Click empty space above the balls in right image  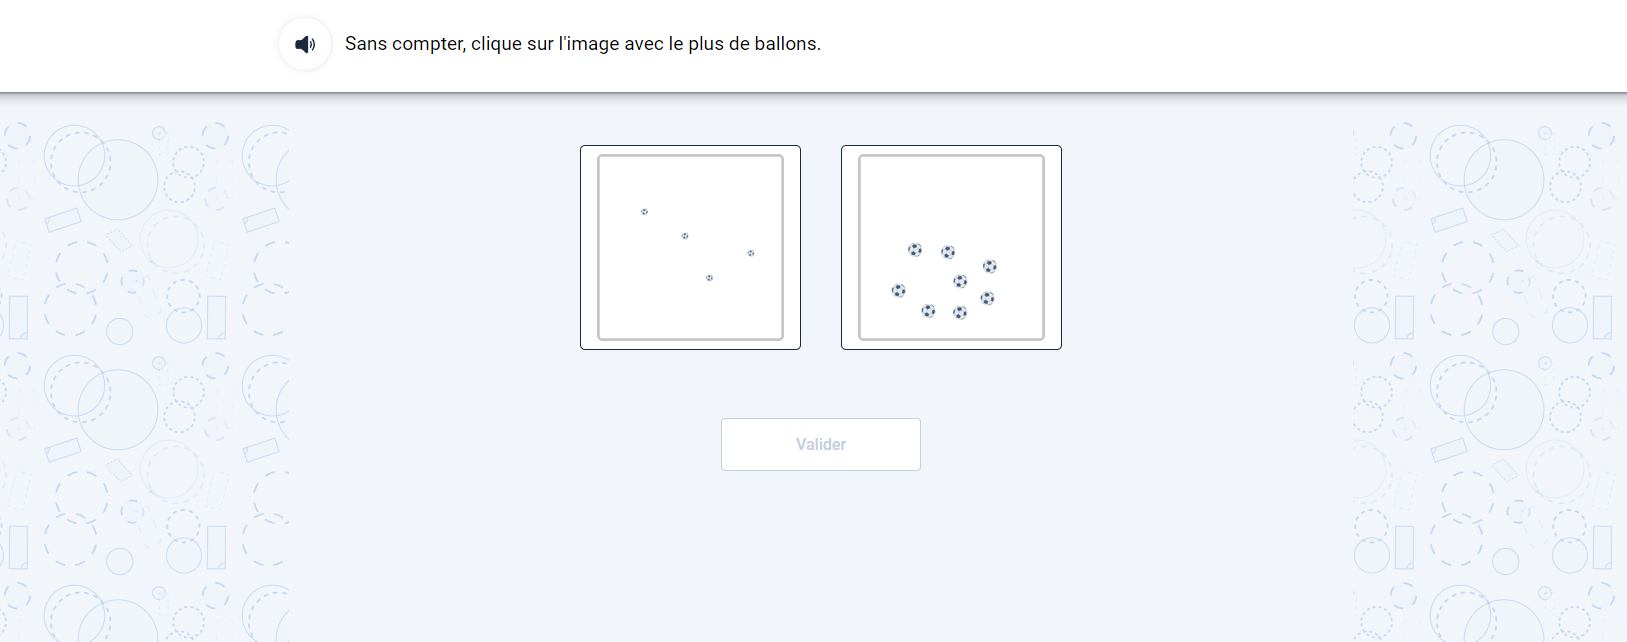tap(951, 195)
